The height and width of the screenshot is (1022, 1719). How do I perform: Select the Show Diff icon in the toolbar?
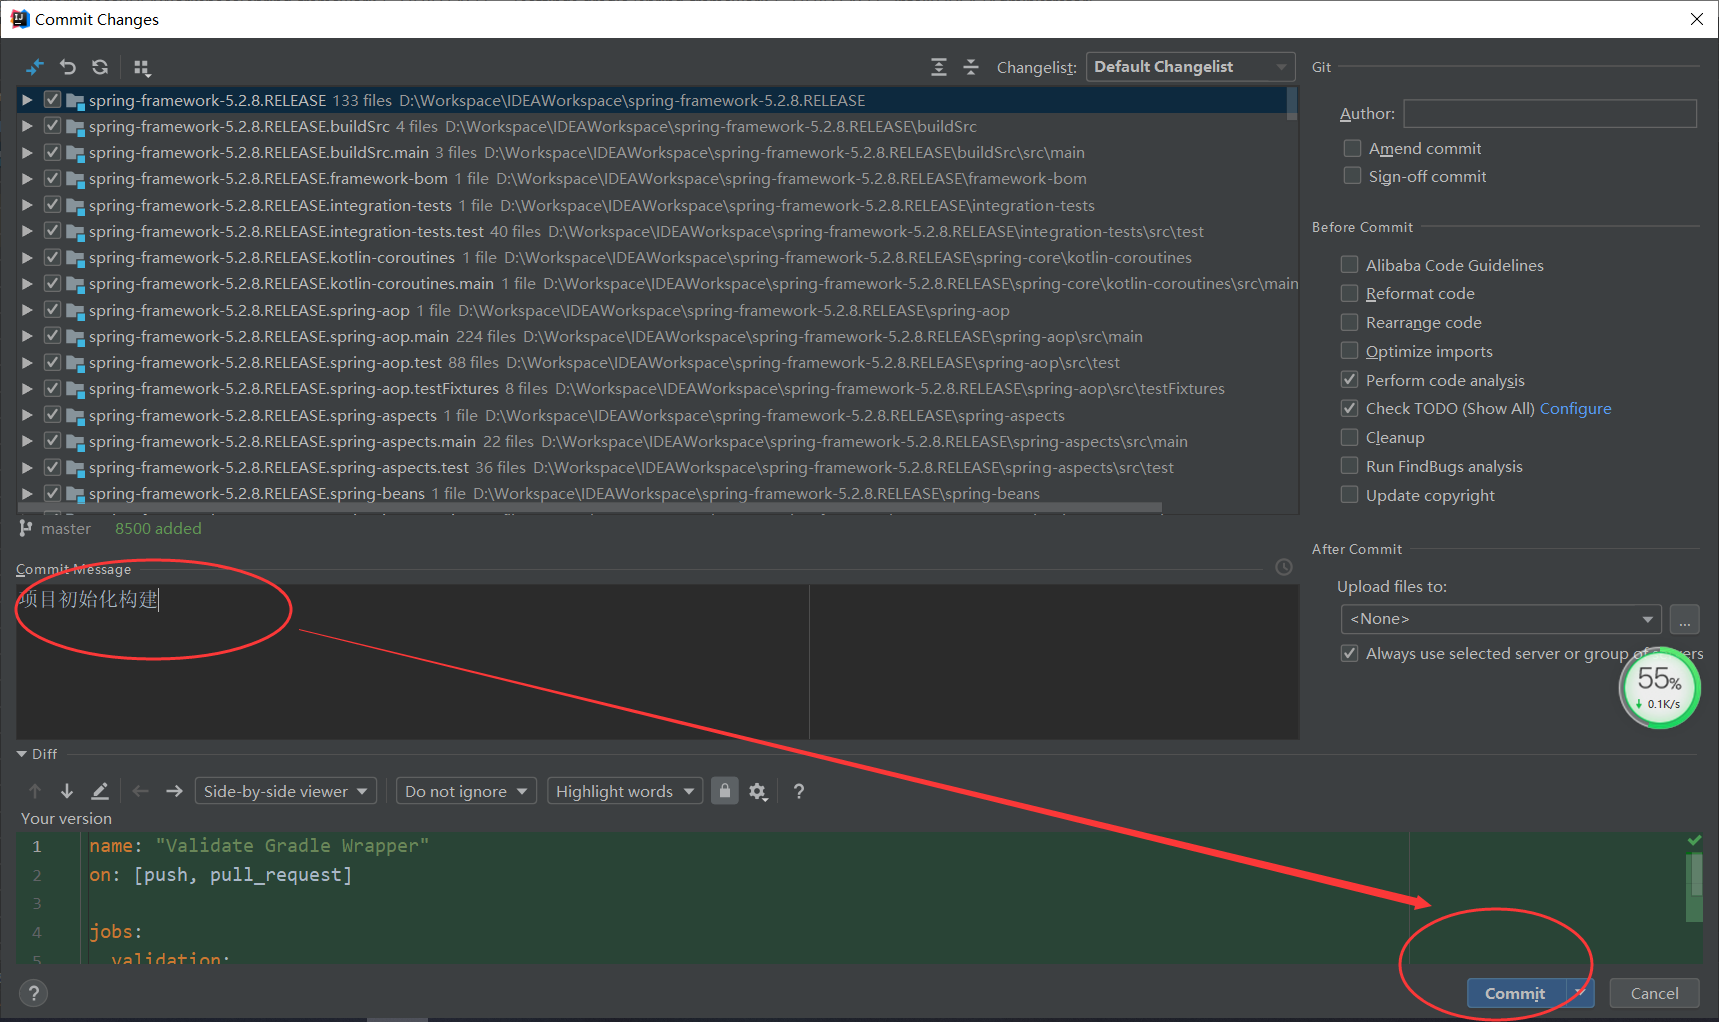tap(34, 67)
